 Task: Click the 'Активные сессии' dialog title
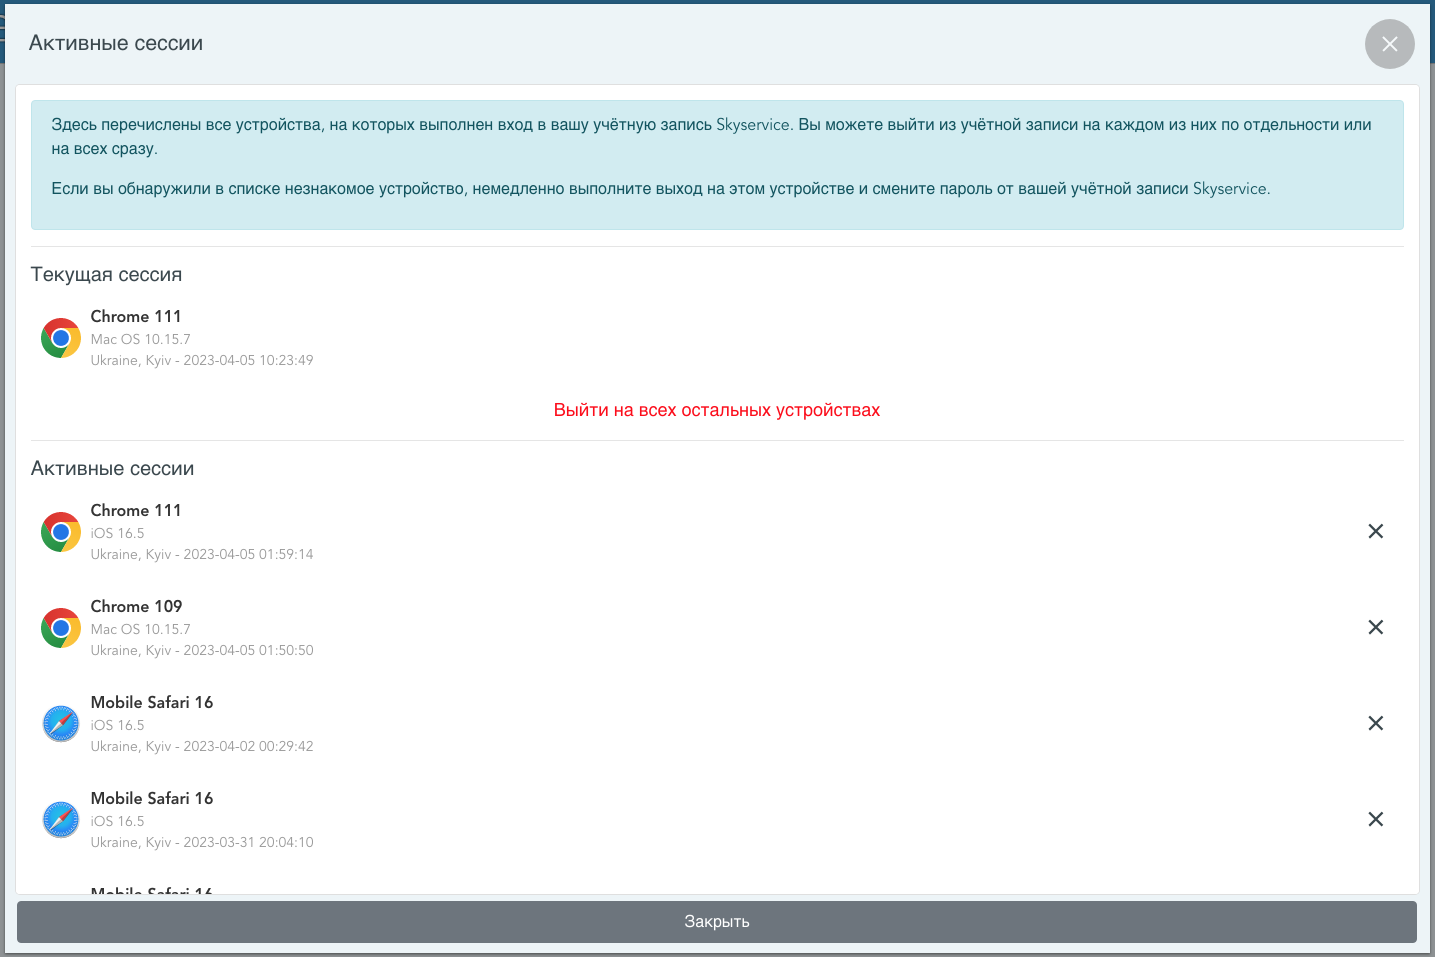[x=116, y=43]
